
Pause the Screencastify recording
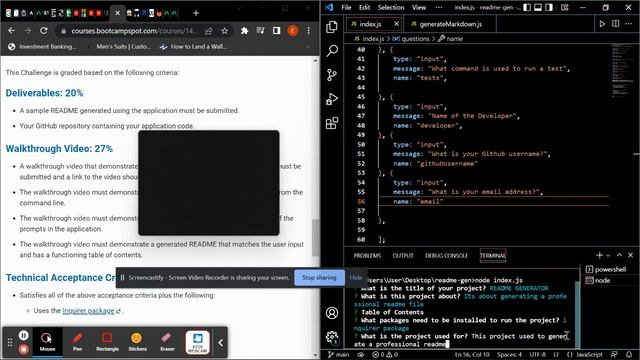click(x=24, y=336)
